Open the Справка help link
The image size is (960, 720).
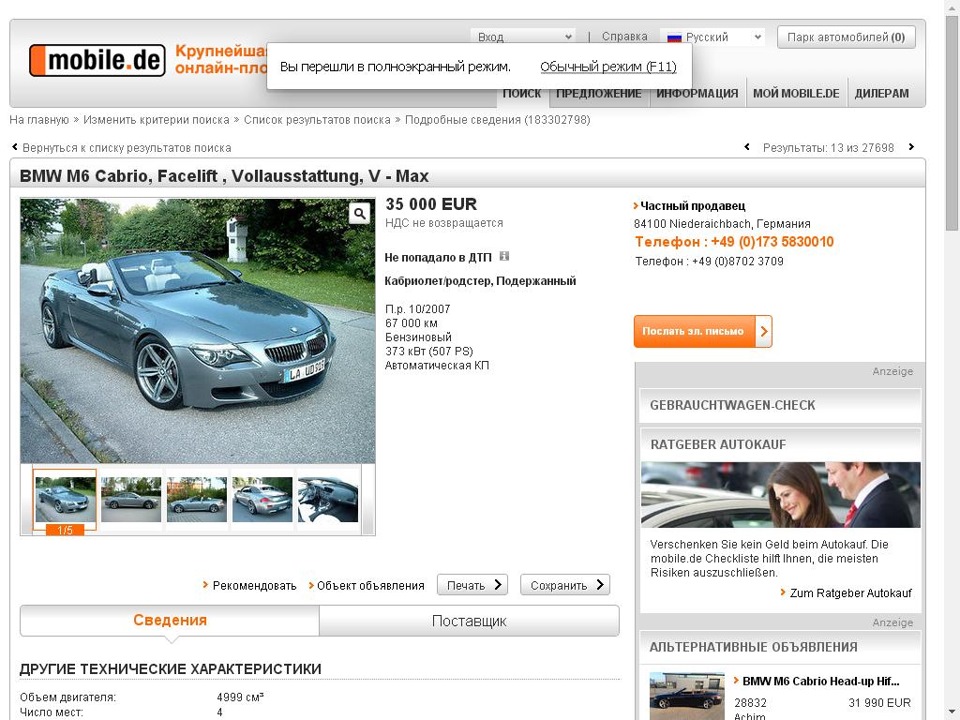pos(624,37)
